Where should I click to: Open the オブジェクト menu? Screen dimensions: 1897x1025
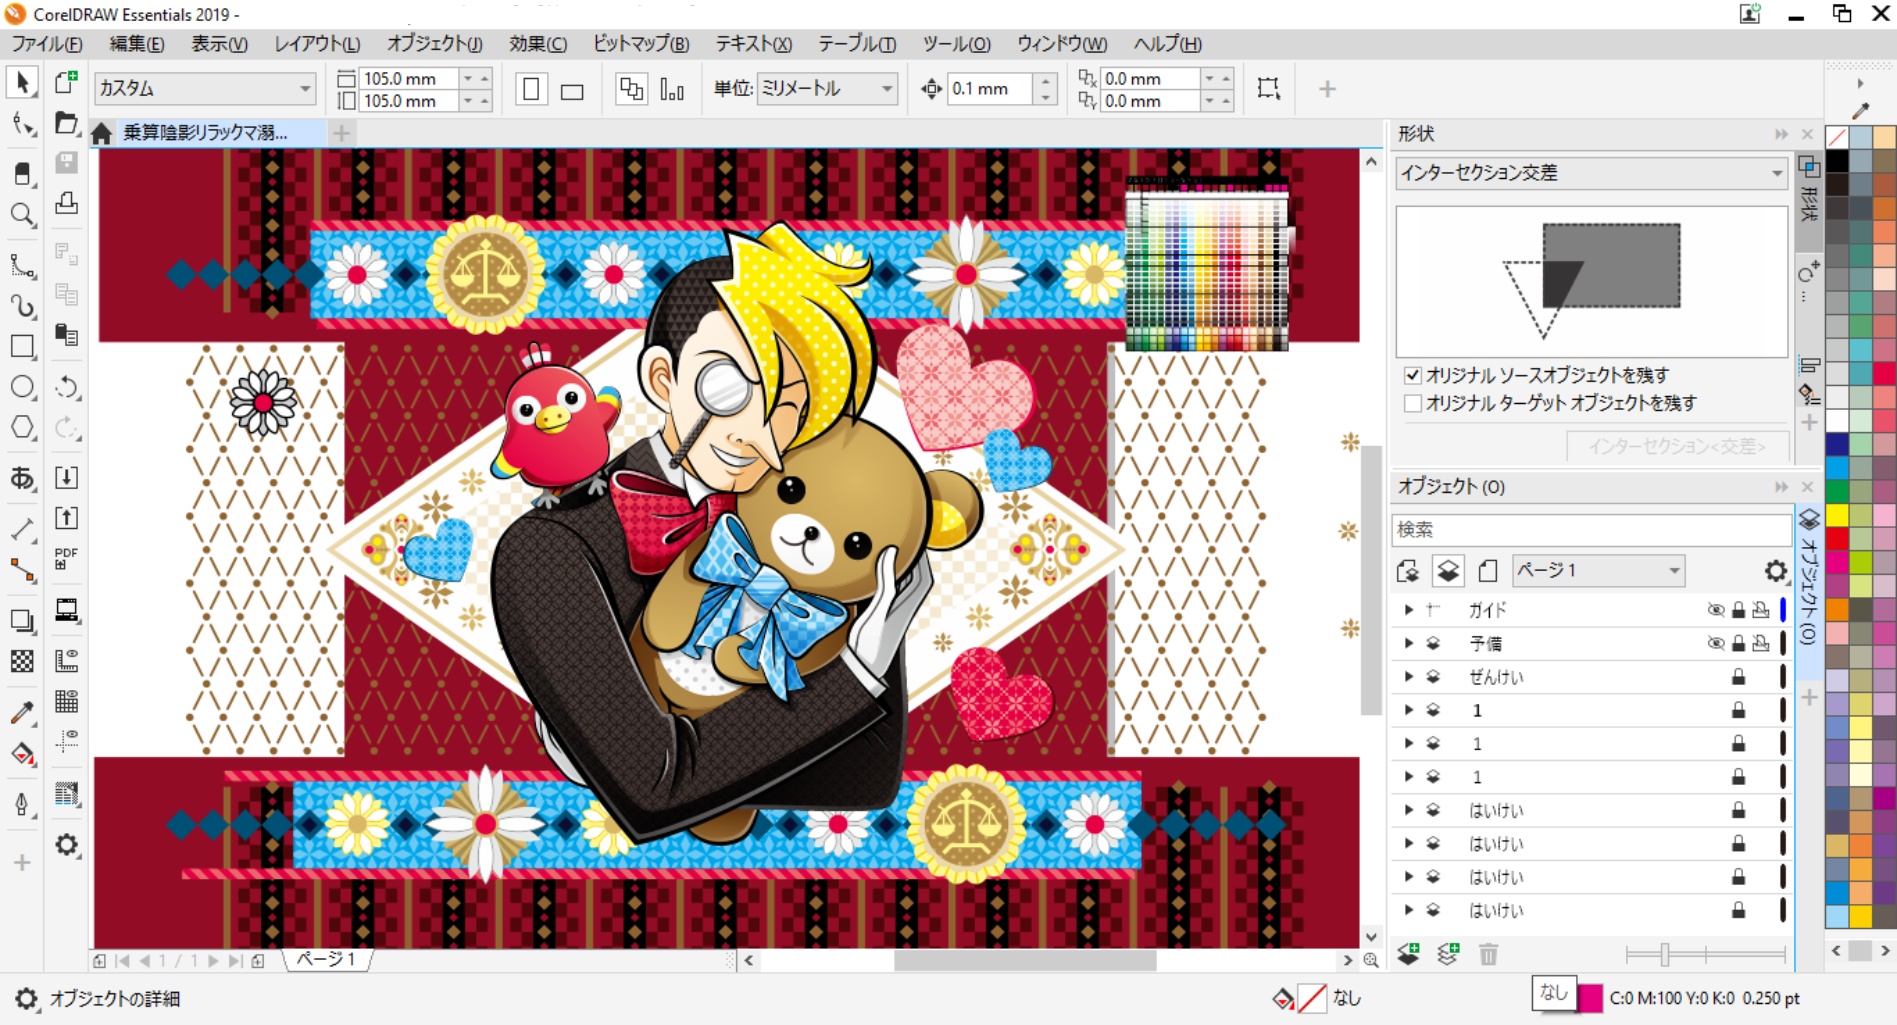(x=435, y=44)
